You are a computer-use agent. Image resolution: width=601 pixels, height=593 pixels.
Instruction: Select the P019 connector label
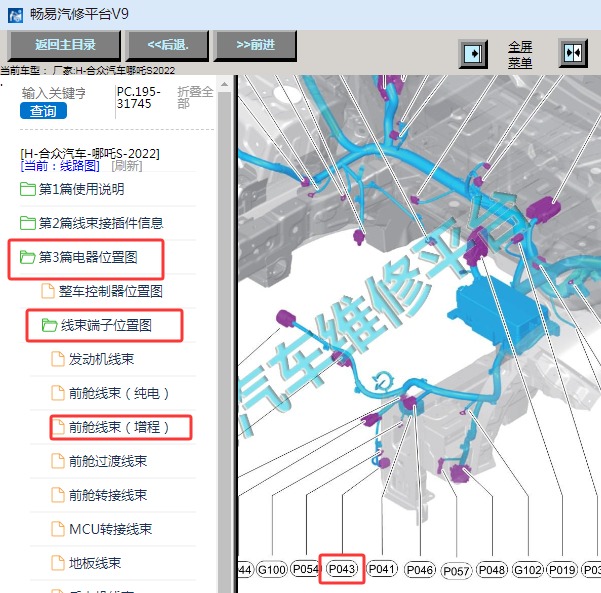click(x=562, y=570)
